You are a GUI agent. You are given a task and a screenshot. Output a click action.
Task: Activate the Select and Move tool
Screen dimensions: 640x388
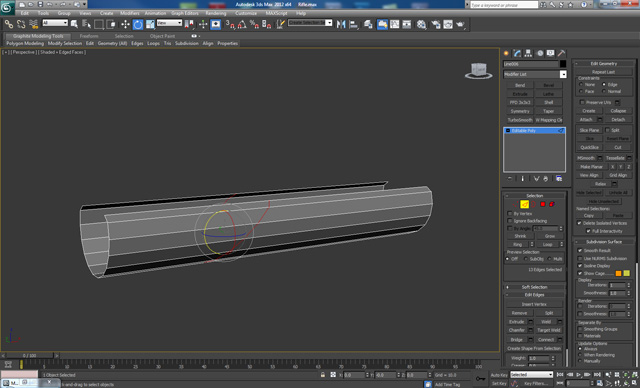tap(125, 24)
